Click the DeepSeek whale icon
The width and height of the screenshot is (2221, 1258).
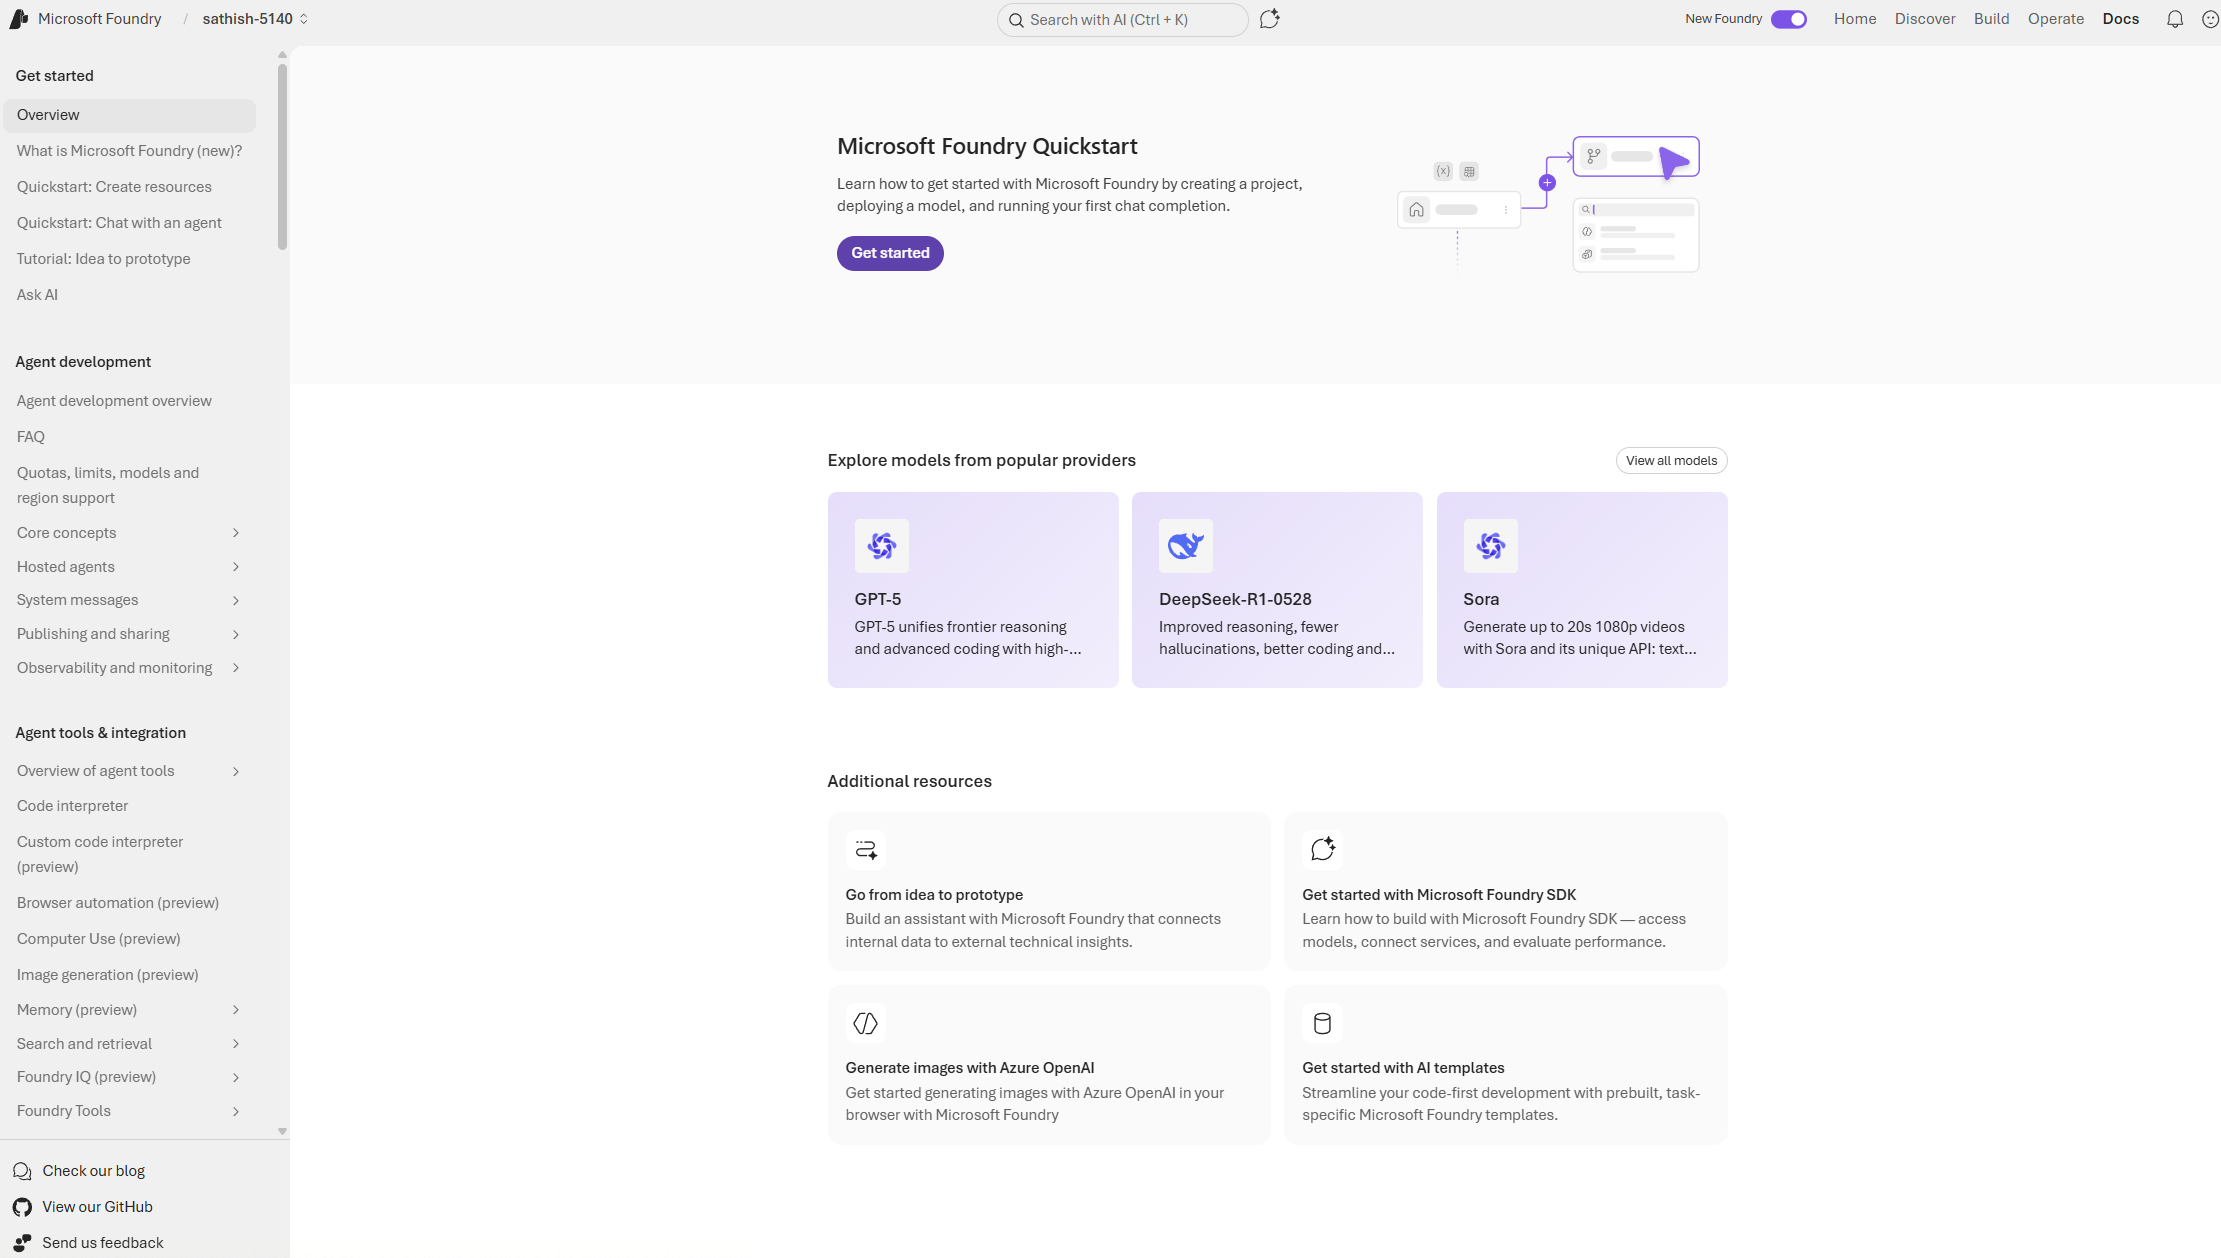point(1185,545)
